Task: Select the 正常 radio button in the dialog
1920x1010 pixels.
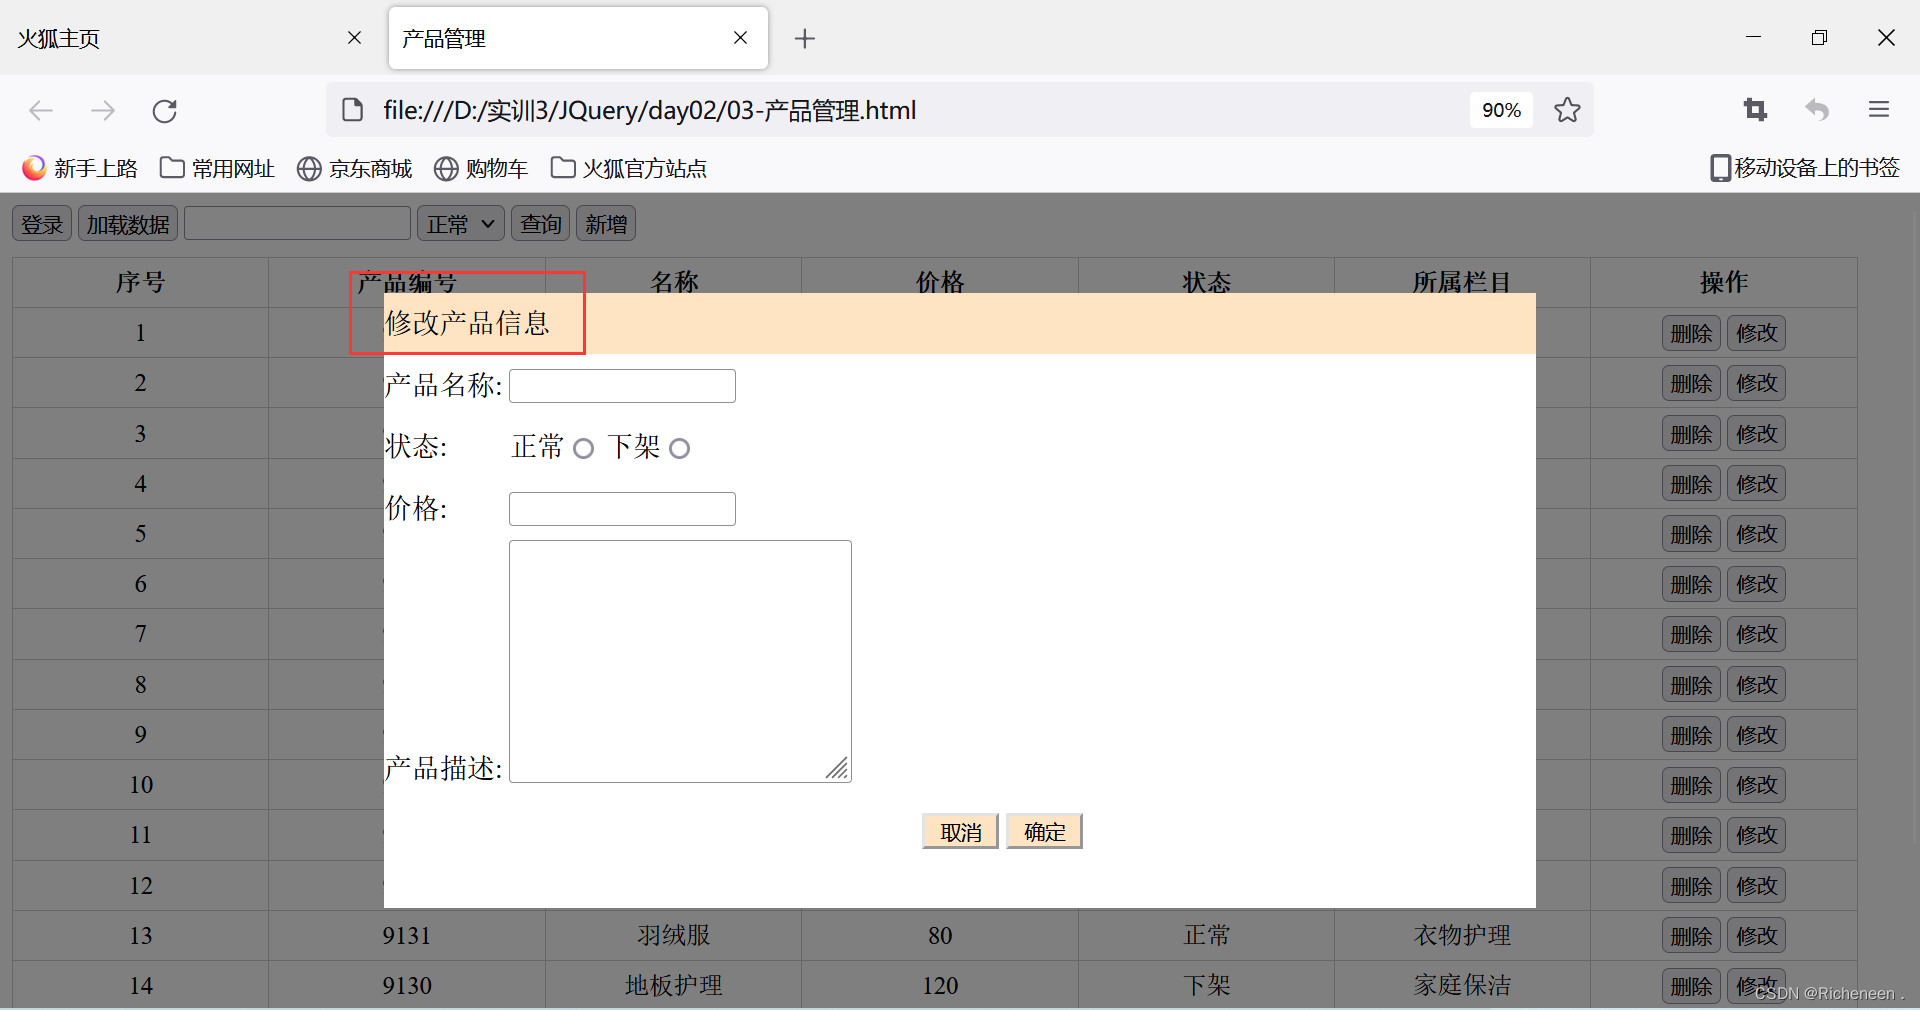Action: (583, 448)
